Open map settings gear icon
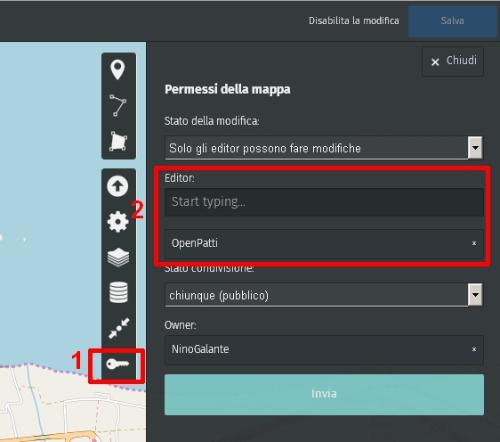Screen dimensions: 500x442 coord(118,222)
